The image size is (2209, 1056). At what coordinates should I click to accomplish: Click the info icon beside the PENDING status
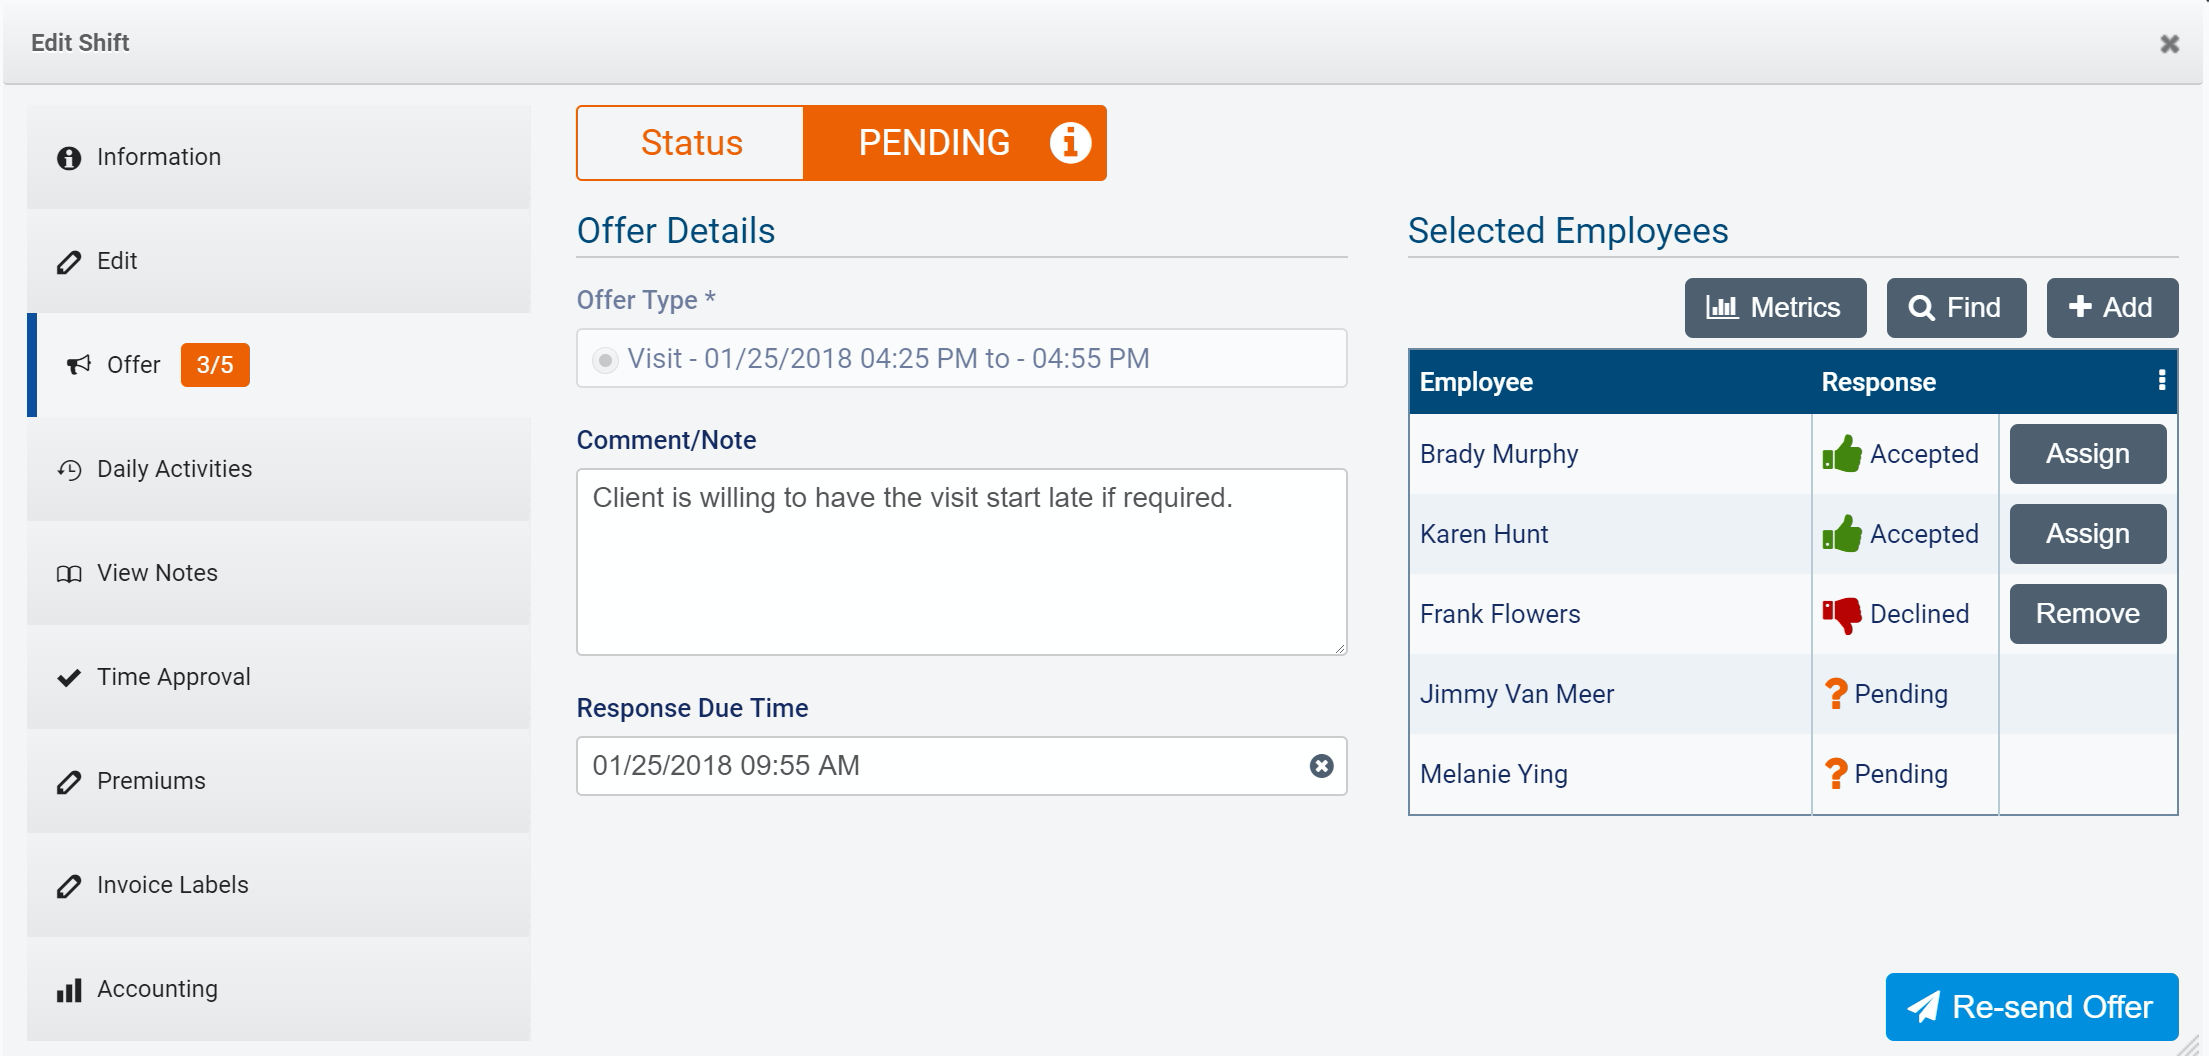pos(1069,142)
